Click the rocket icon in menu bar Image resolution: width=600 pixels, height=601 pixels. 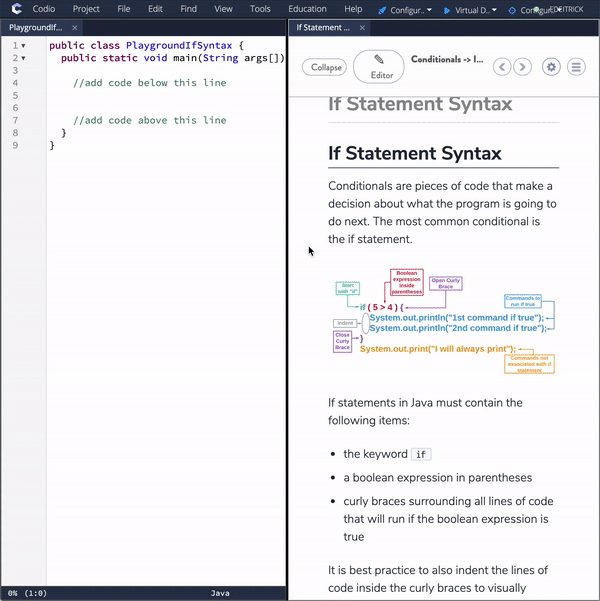click(382, 11)
